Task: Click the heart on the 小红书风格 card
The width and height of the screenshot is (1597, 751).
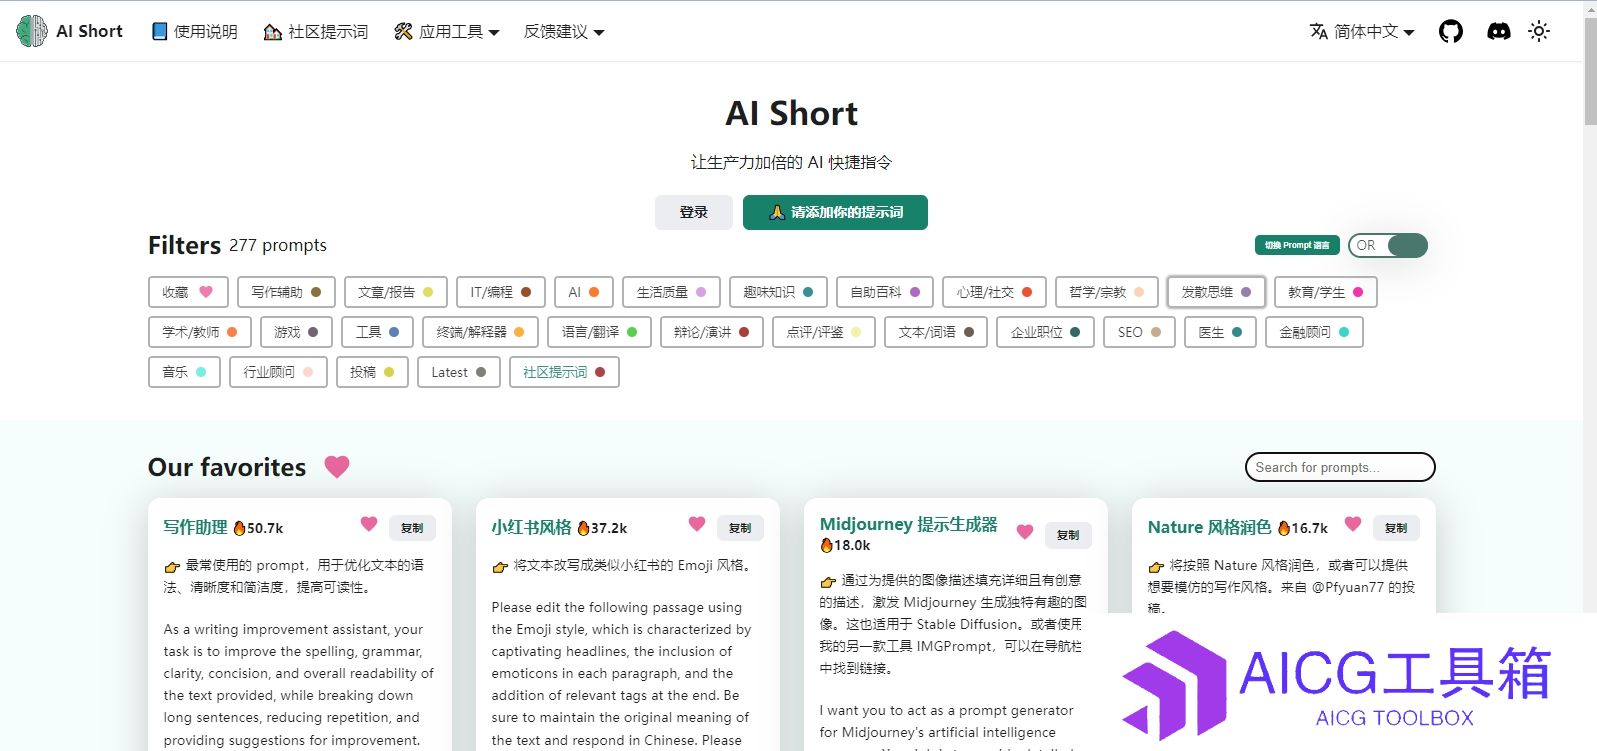Action: pos(697,524)
